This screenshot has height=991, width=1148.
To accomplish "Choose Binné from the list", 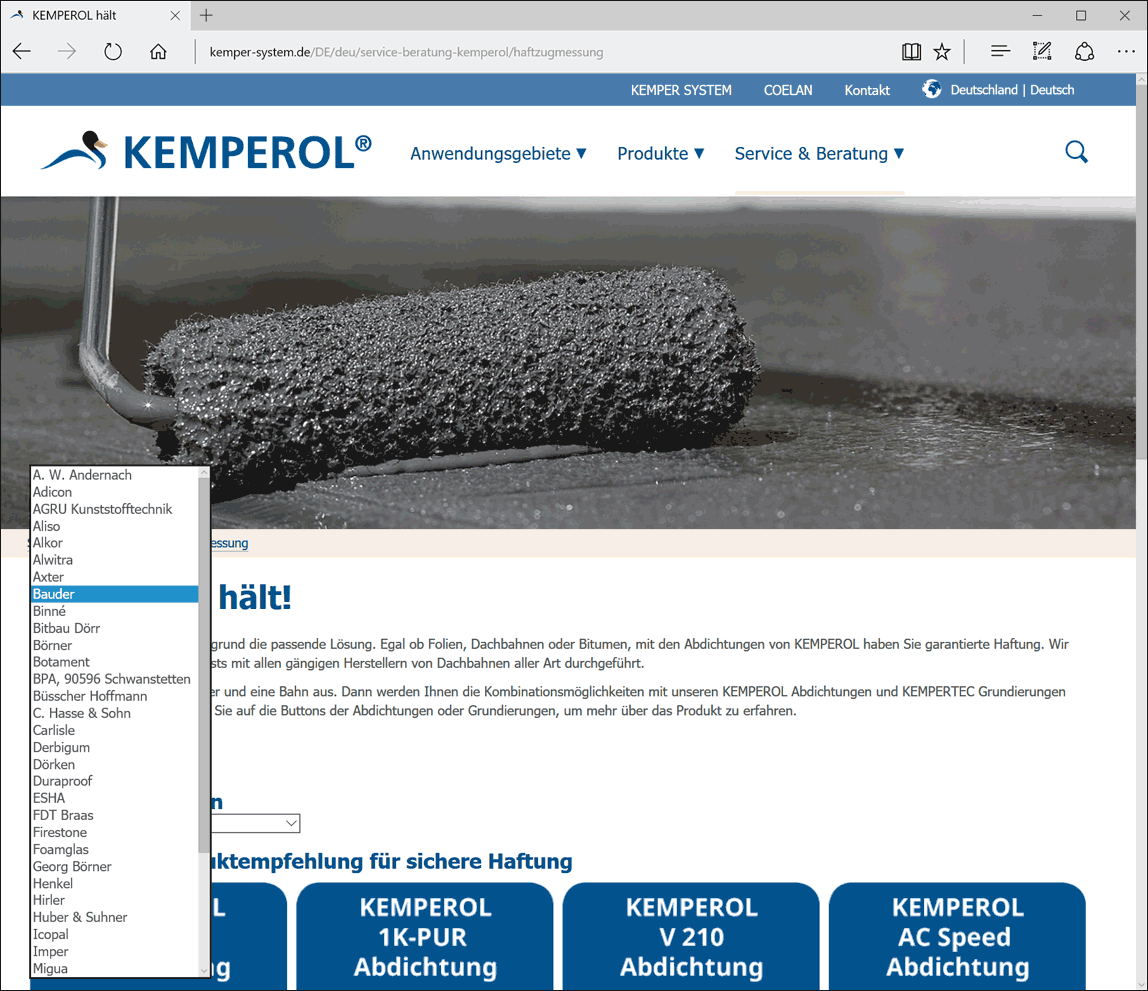I will coord(115,611).
